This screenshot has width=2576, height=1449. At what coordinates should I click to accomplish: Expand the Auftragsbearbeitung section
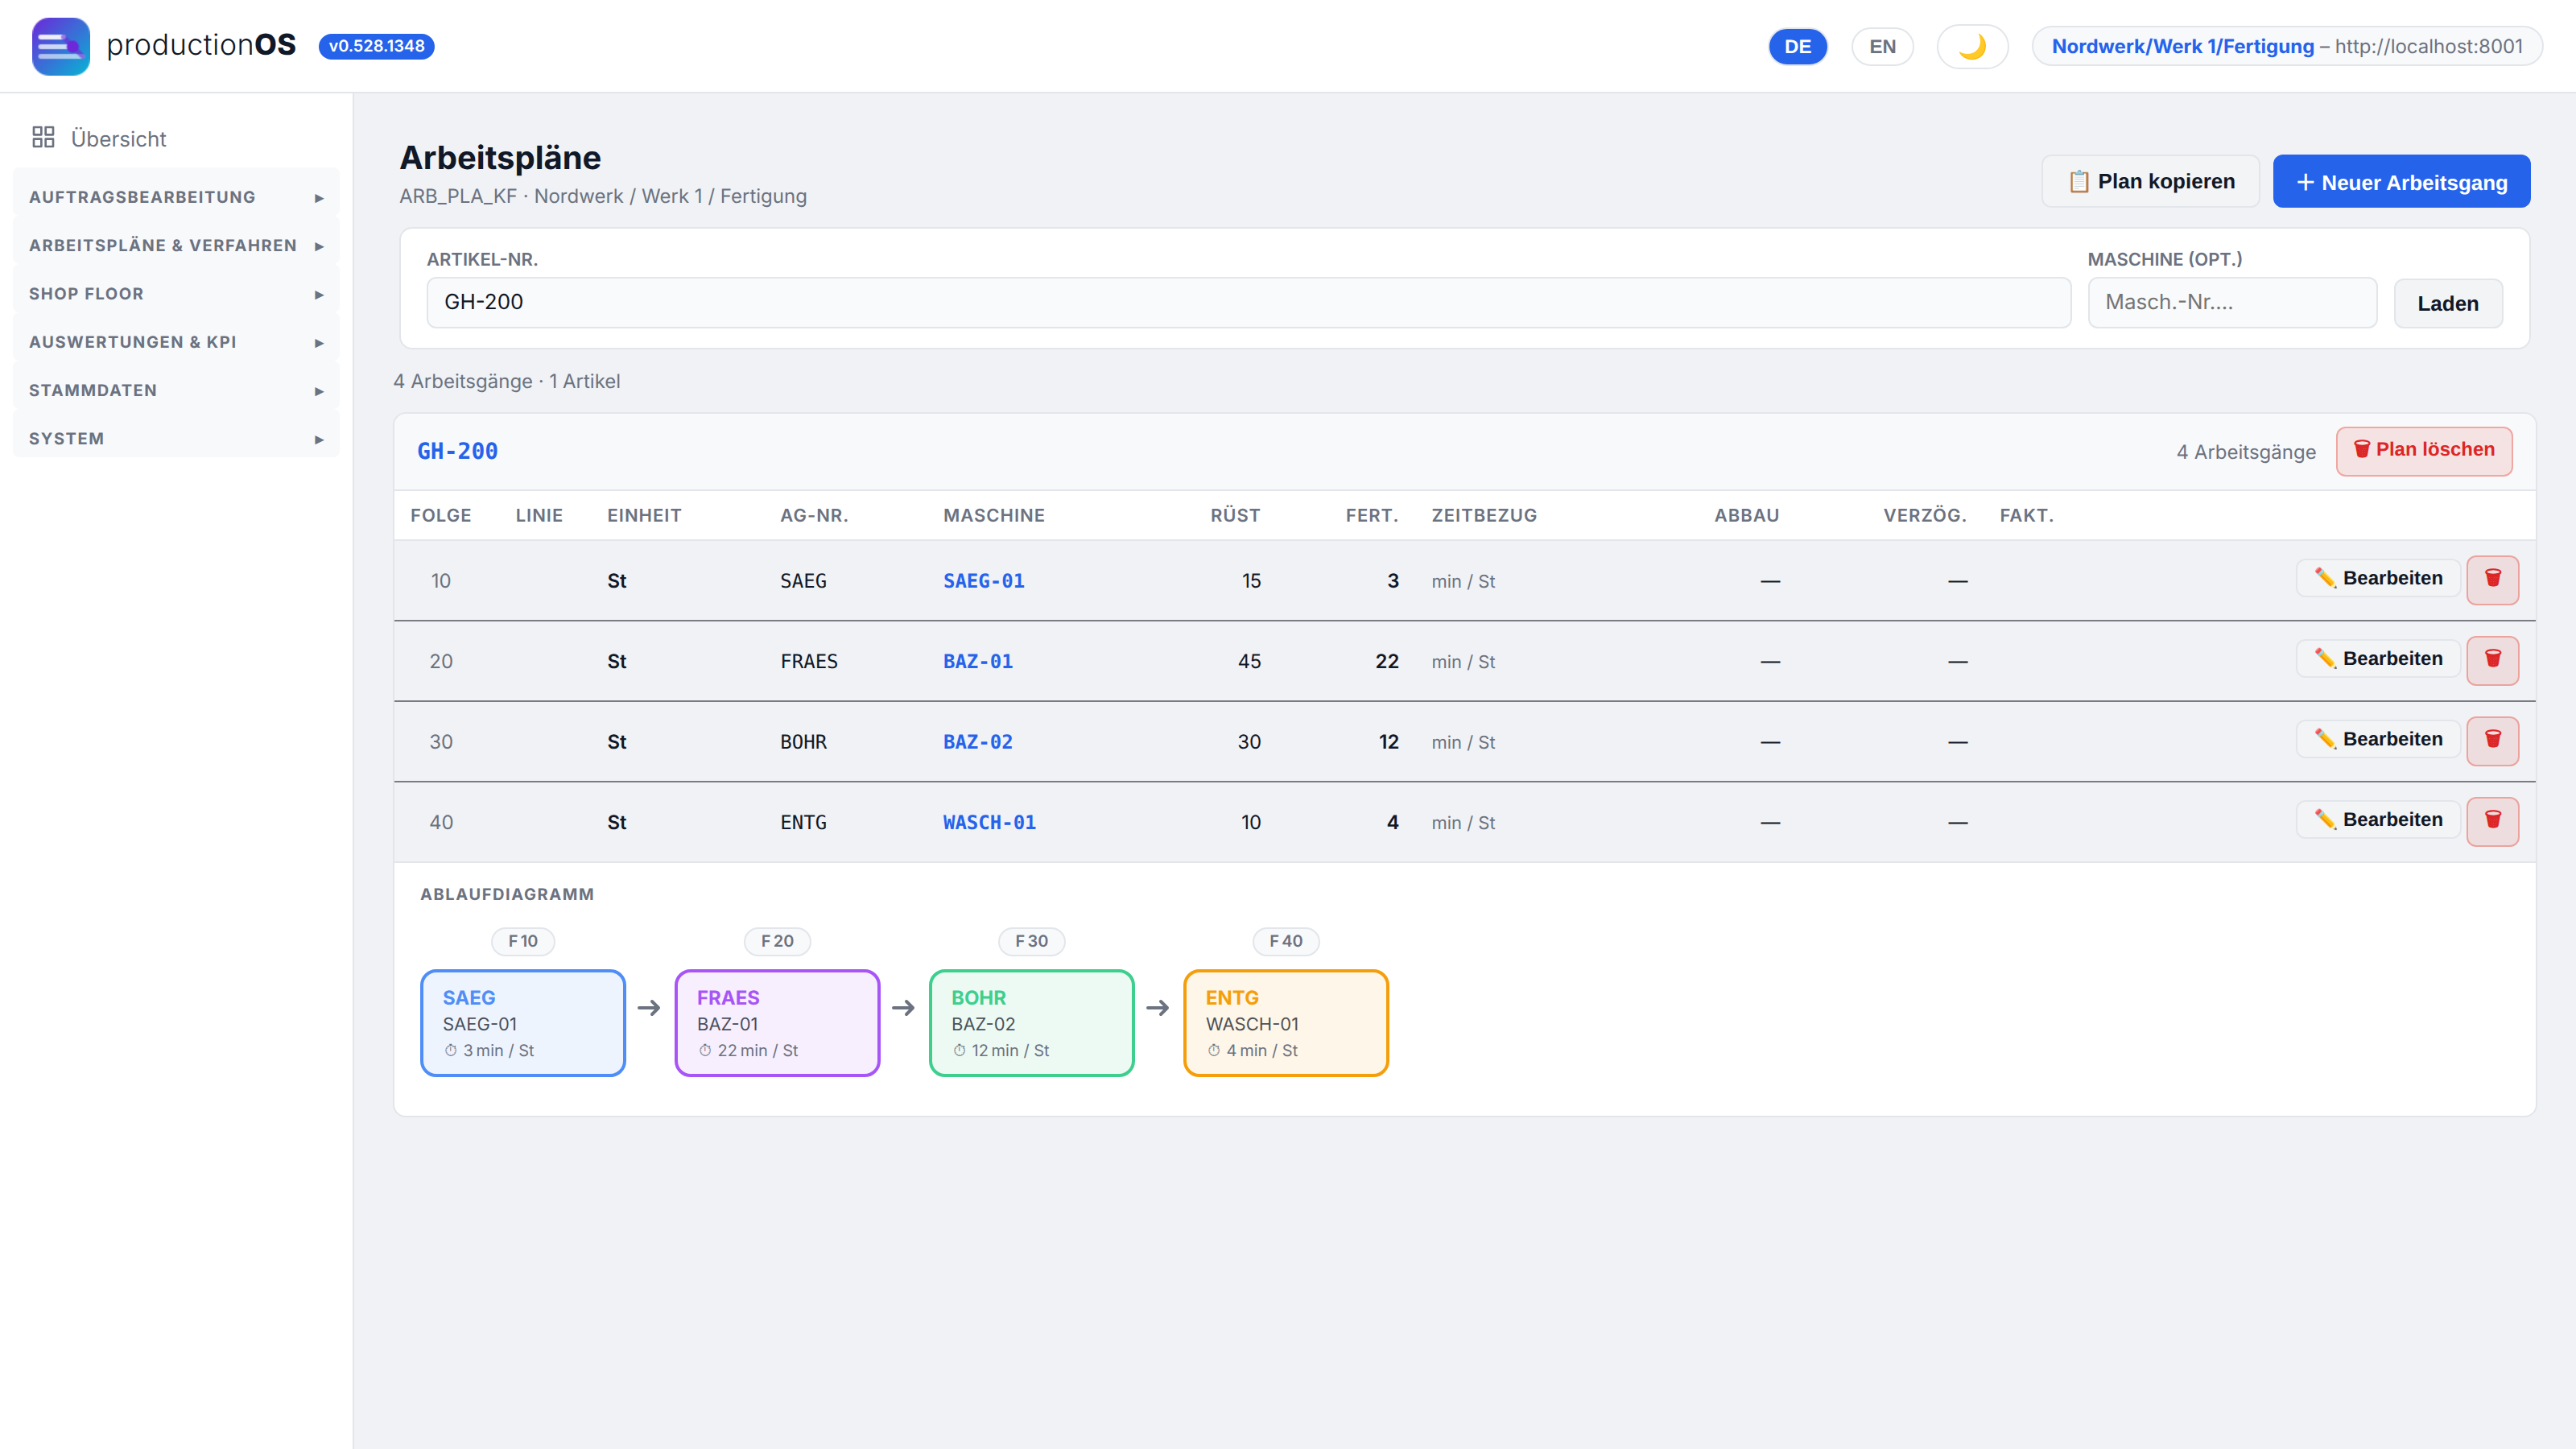[x=176, y=197]
